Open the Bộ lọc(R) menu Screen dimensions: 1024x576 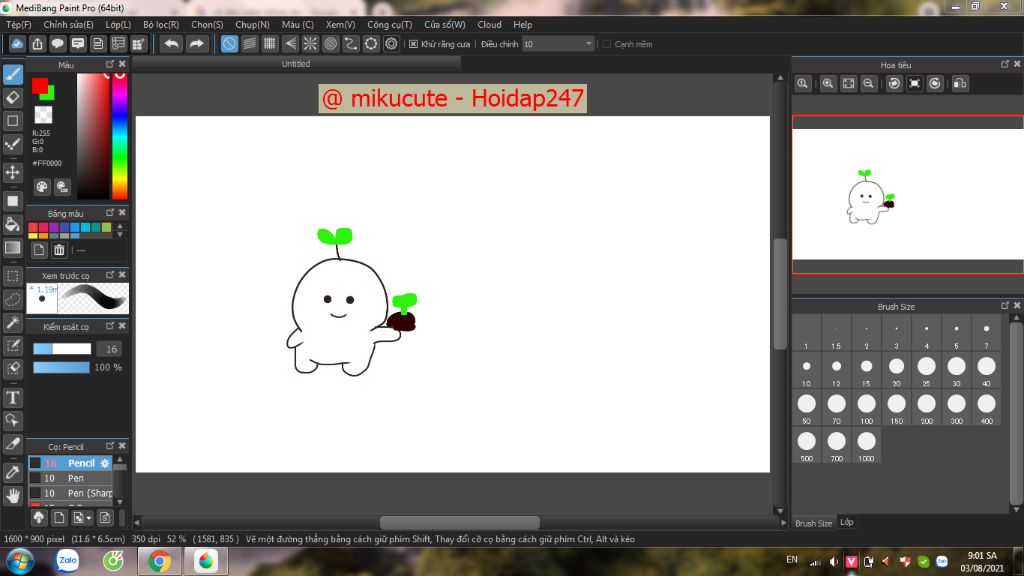click(x=161, y=25)
